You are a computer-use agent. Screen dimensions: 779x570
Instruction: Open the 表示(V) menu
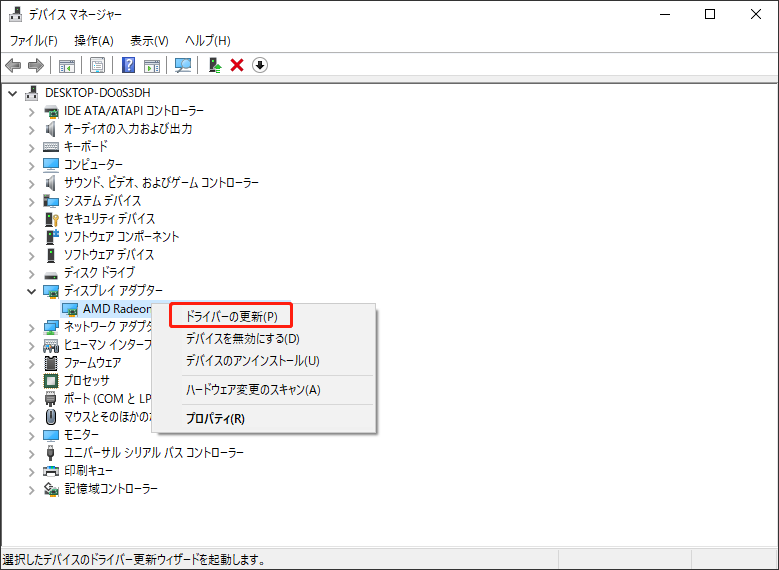point(149,40)
